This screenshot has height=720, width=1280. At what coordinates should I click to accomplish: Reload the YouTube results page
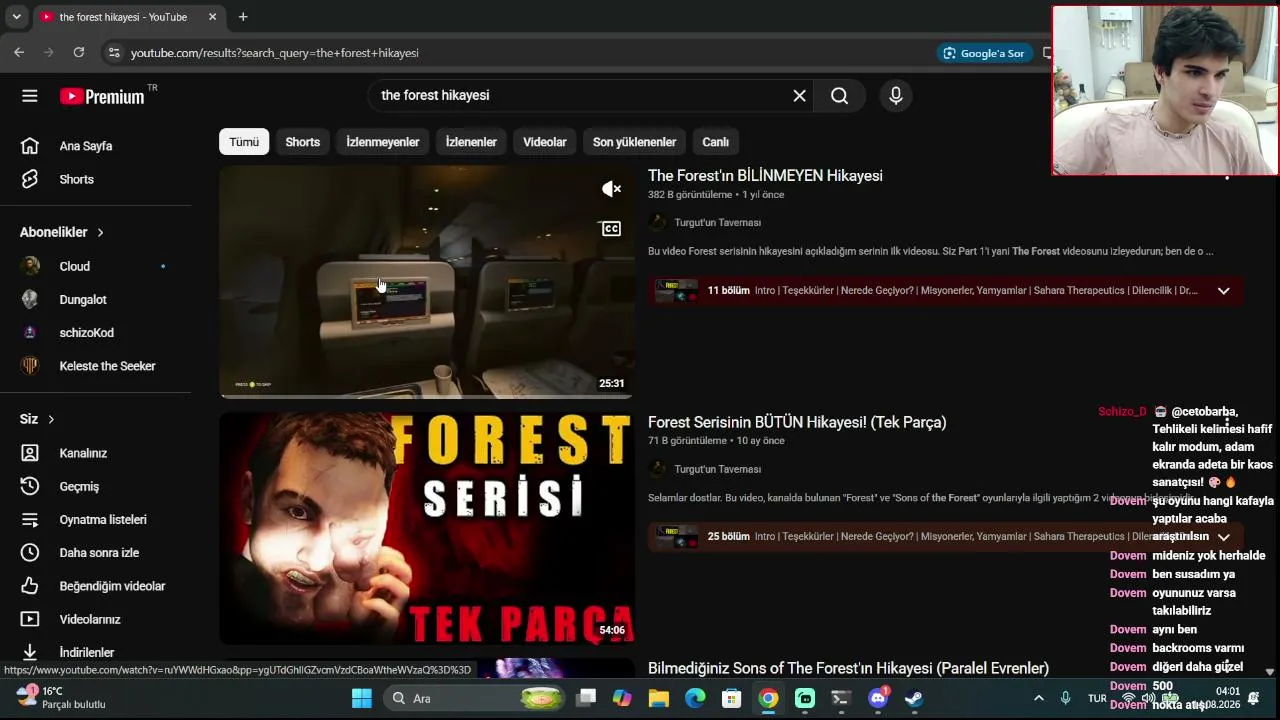[x=79, y=53]
